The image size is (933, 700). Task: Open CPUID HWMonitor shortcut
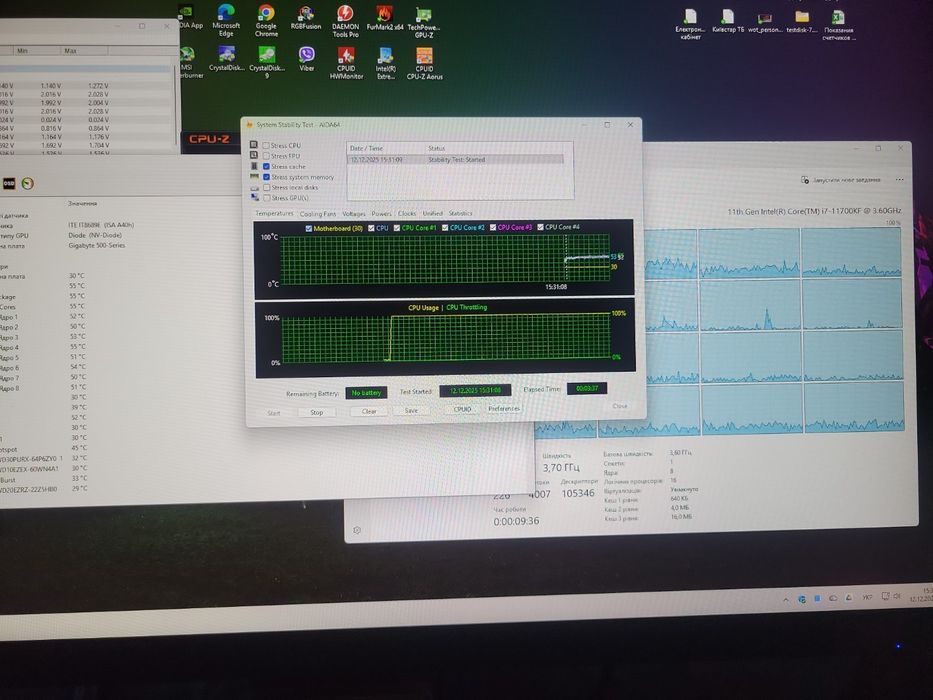click(346, 62)
